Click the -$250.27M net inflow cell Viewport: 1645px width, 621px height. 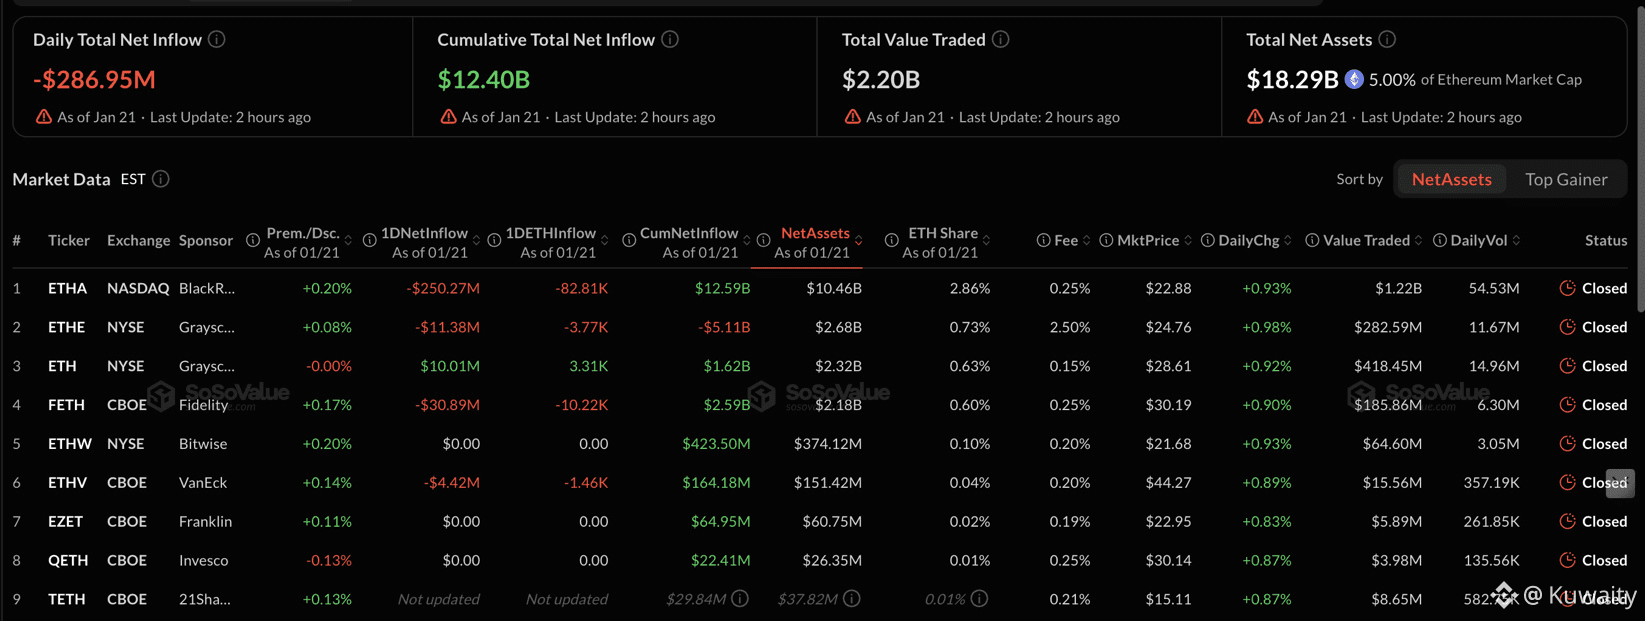443,288
